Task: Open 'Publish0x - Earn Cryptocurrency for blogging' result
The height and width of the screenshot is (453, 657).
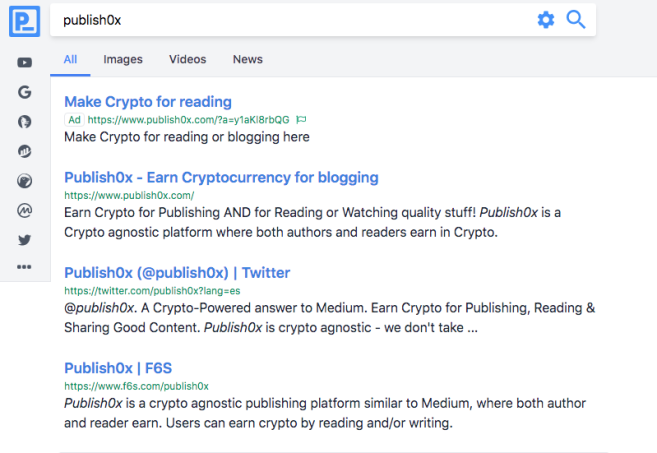Action: pyautogui.click(x=221, y=178)
